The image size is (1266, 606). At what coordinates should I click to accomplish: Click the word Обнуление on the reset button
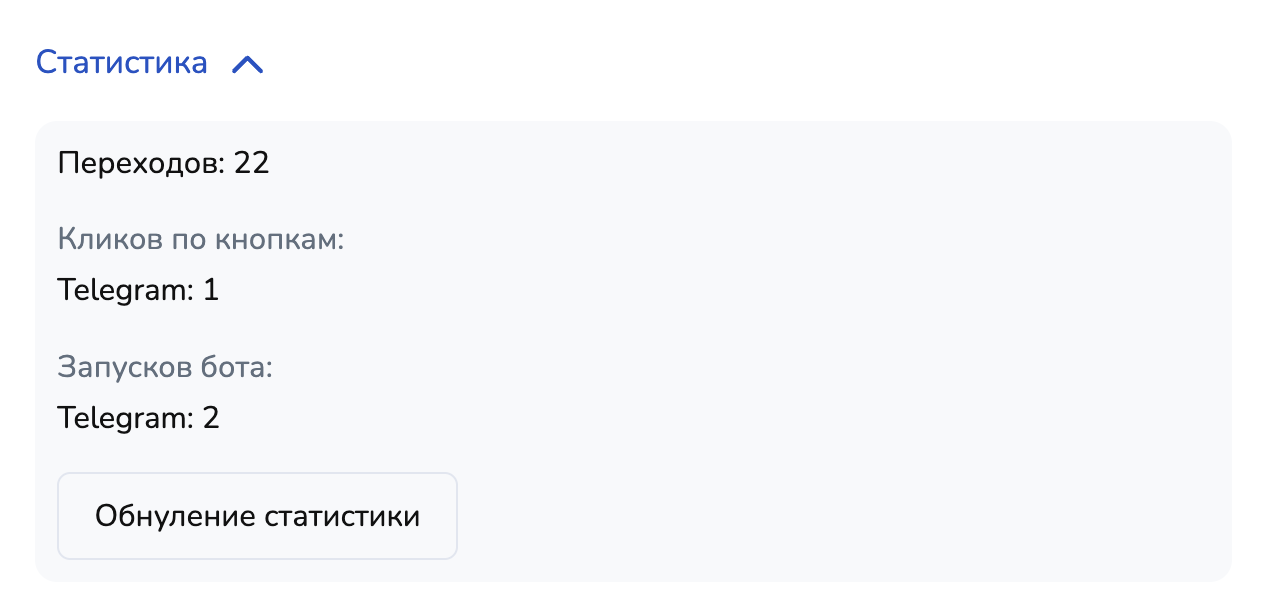pos(175,516)
